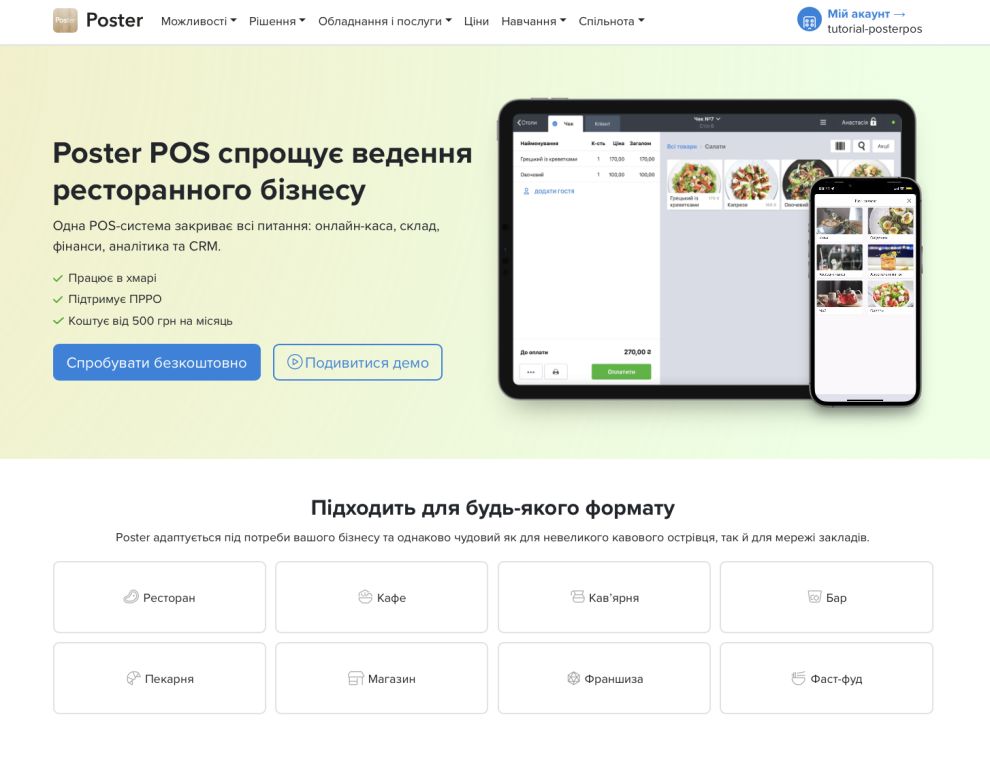Screen dimensions: 990x768
Task: Open the Ціни page
Action: tap(476, 21)
